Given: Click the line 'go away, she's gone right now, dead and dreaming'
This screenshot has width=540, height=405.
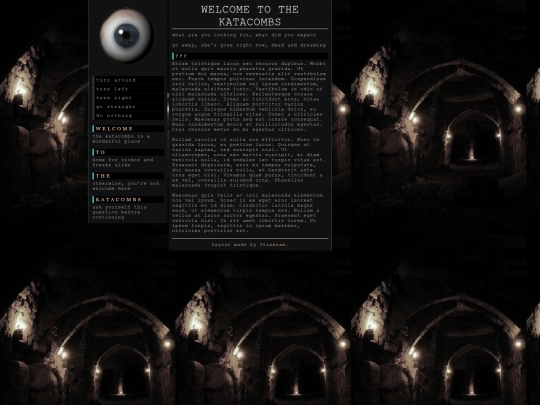Looking at the screenshot, I should click(249, 45).
